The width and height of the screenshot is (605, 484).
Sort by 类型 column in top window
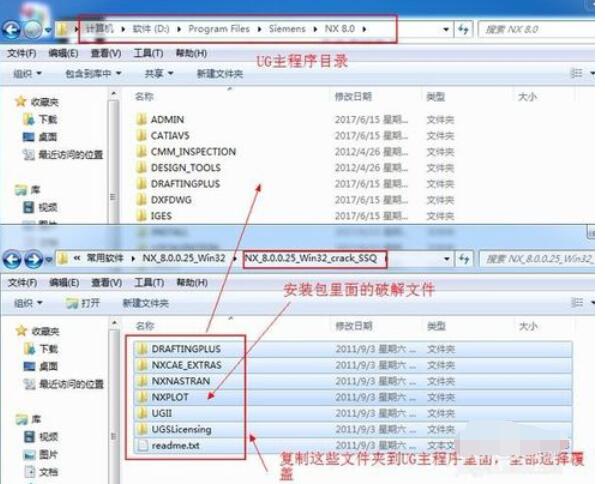(x=436, y=96)
